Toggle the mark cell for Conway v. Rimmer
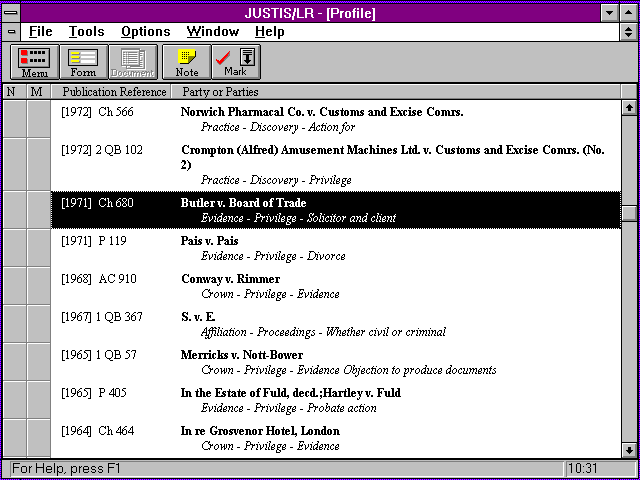 click(x=39, y=286)
